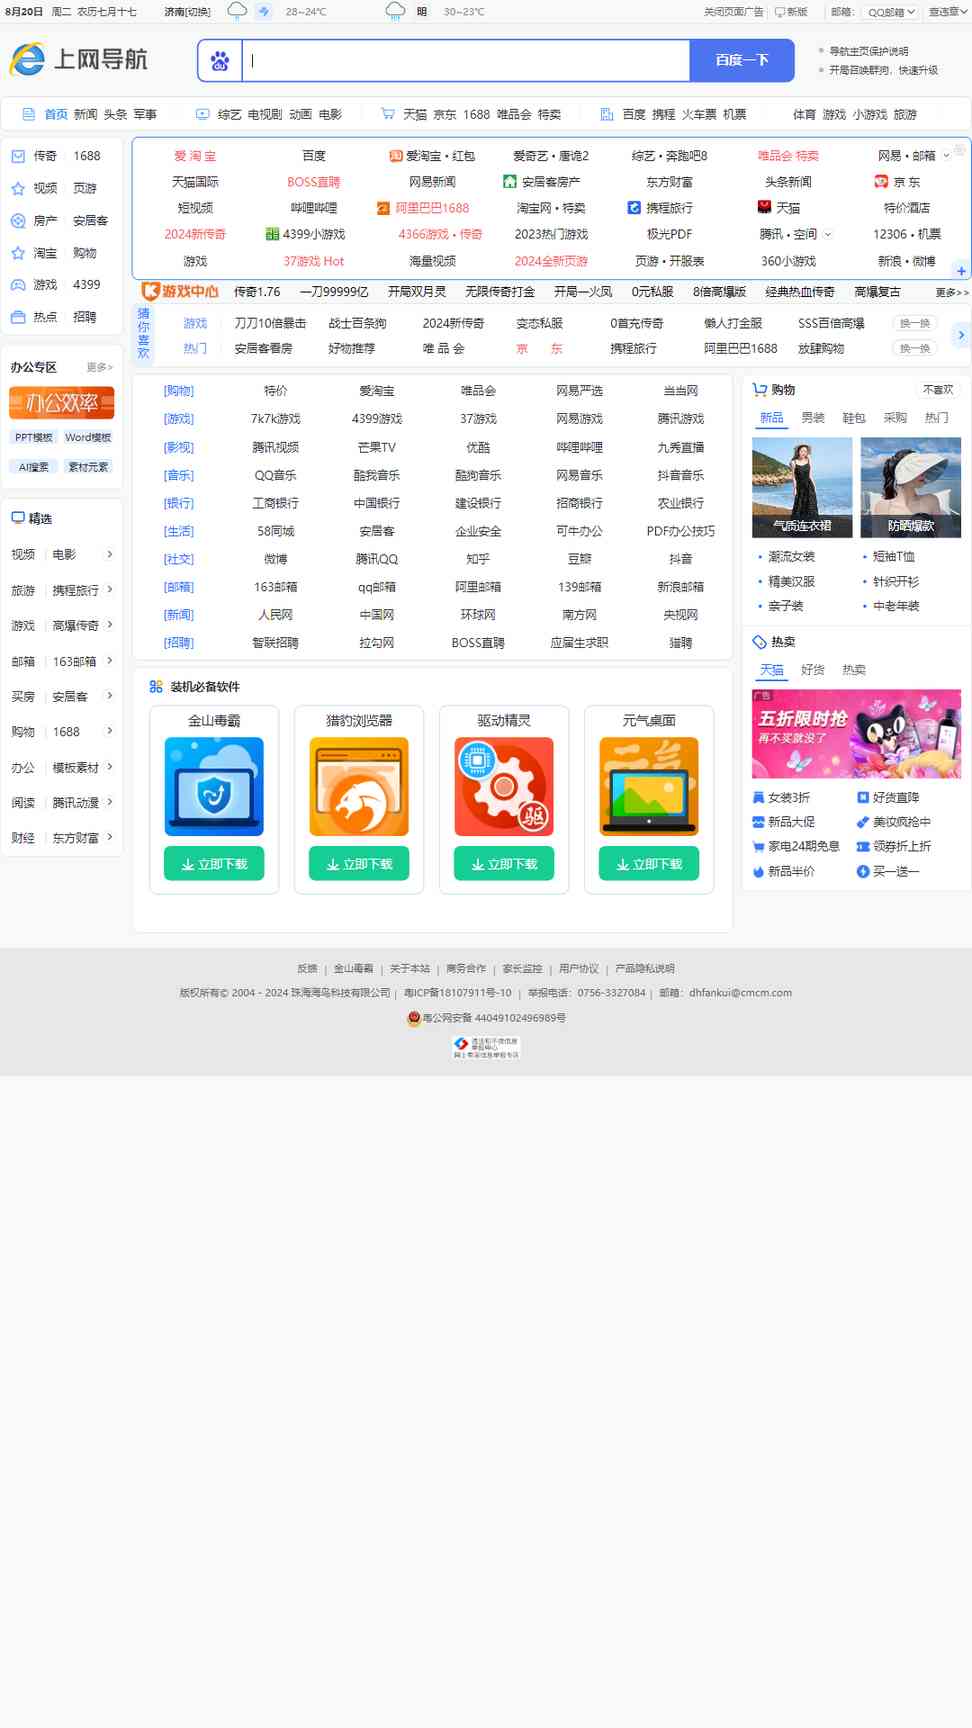972x1728 pixels.
Task: Click the star icon beside 视频 页游
Action: (18, 188)
